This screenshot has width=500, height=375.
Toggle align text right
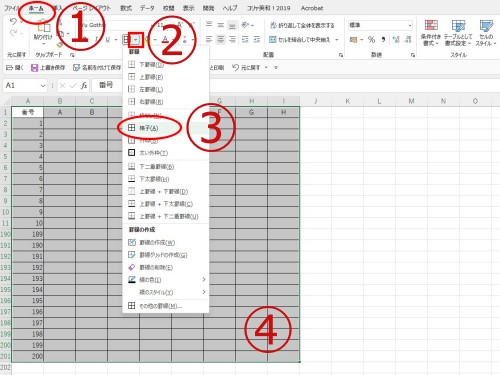point(232,40)
